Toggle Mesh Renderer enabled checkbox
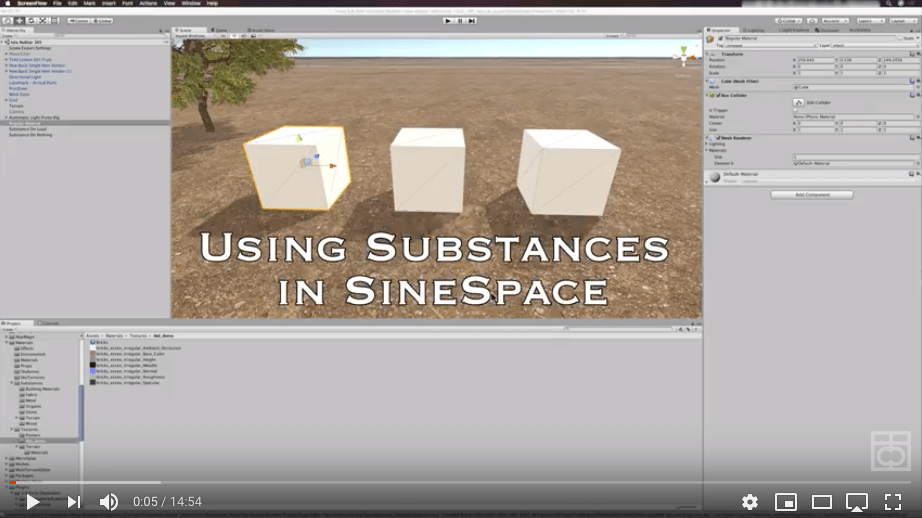922x518 pixels. pos(718,138)
